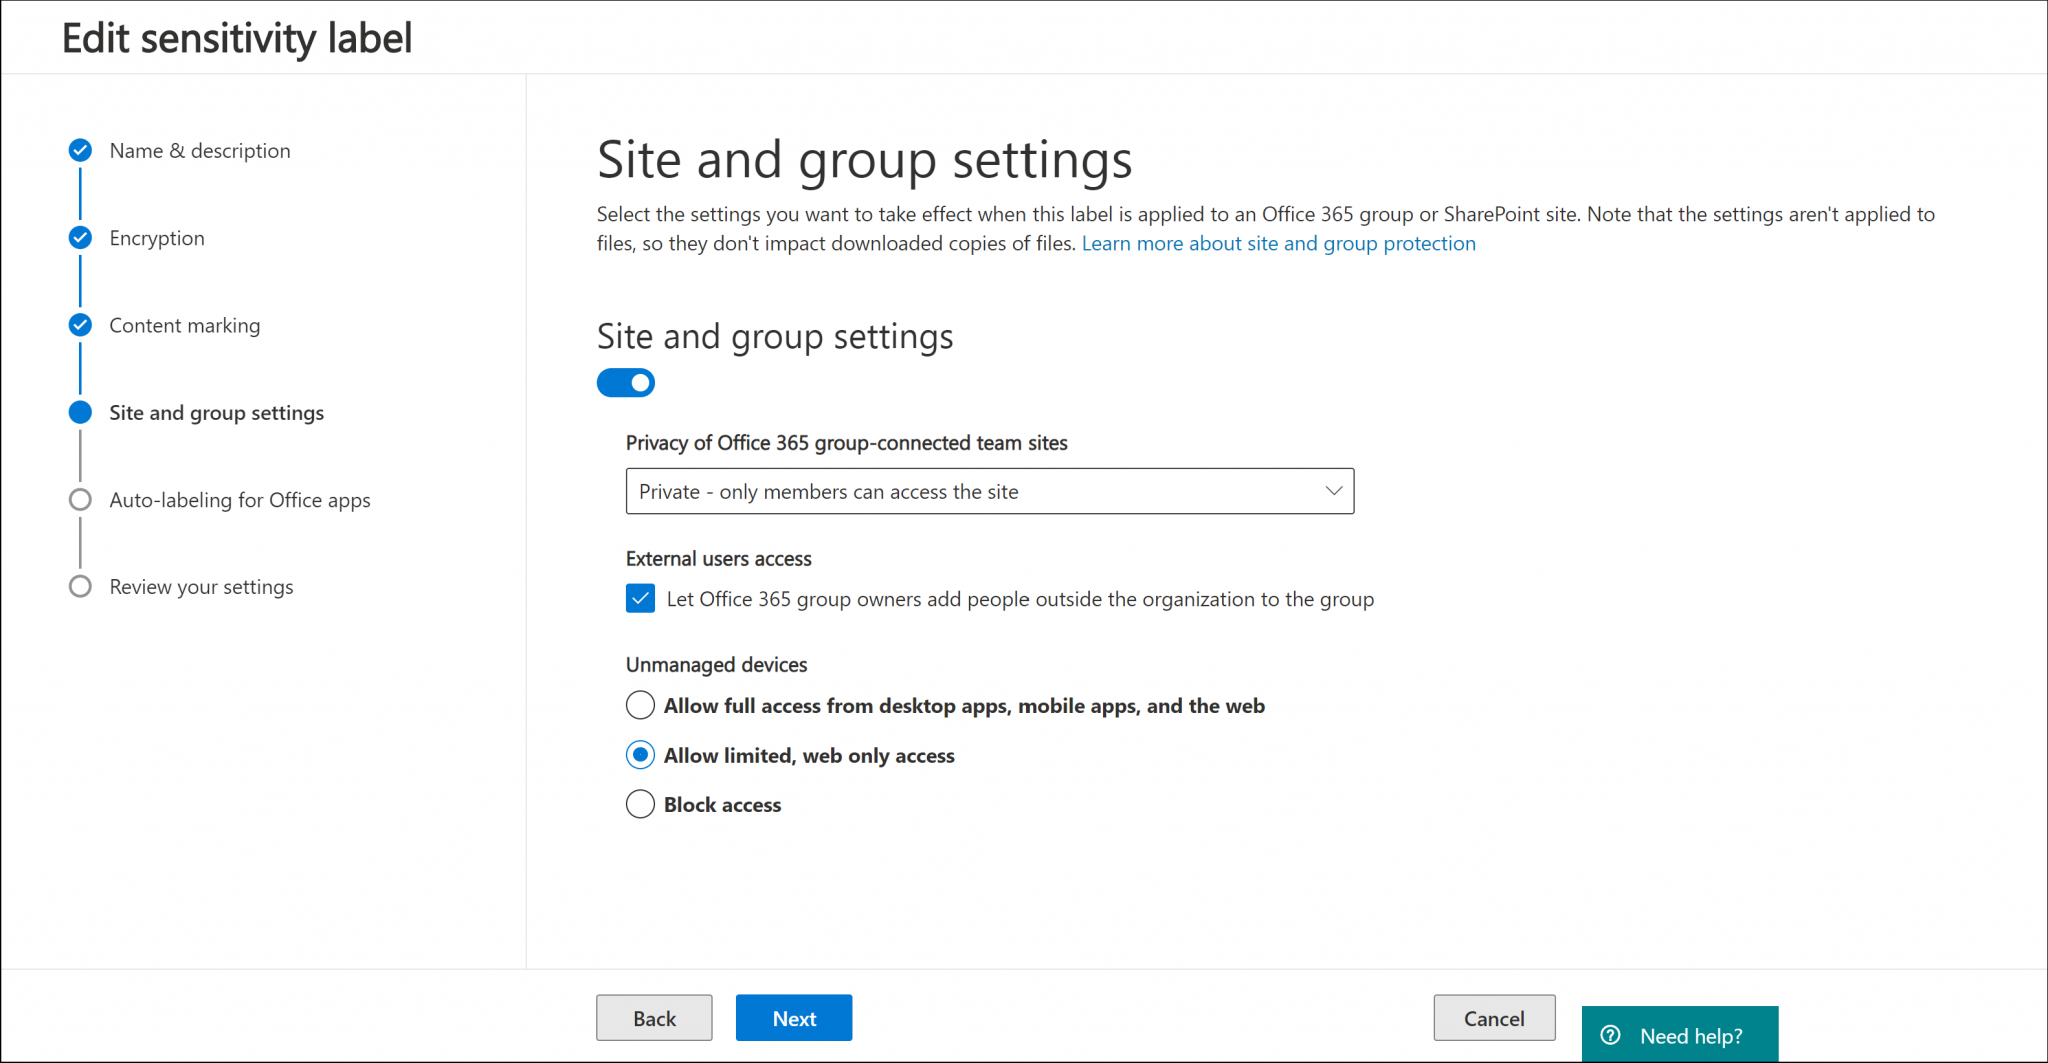Click the Next button
This screenshot has width=2048, height=1063.
pos(793,1017)
